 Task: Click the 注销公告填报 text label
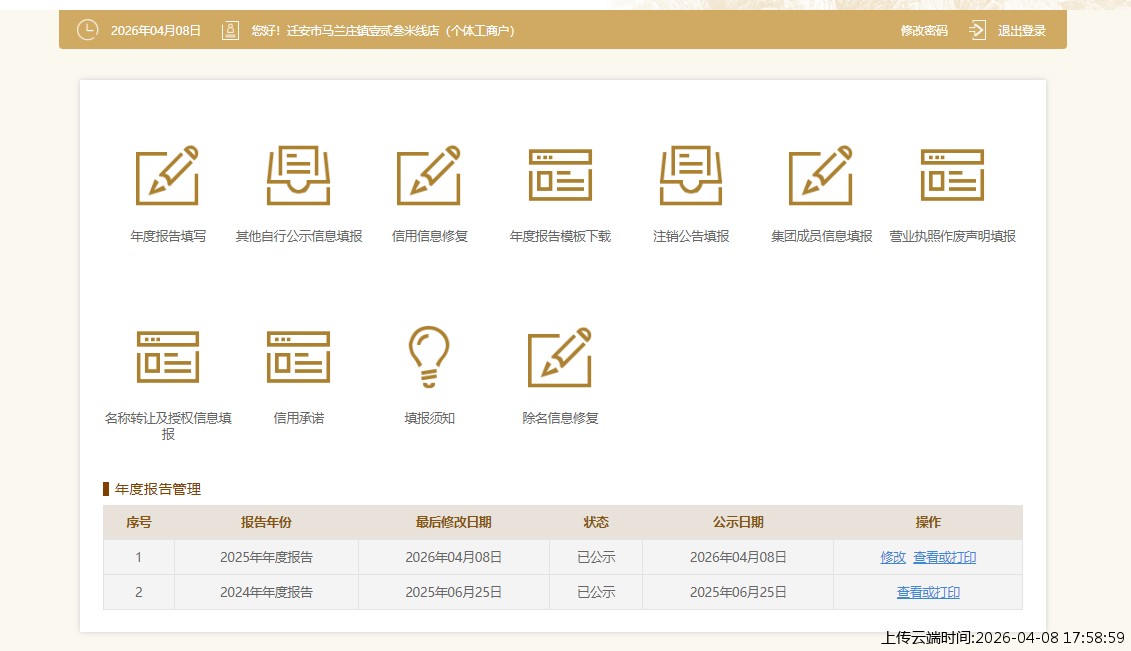pyautogui.click(x=691, y=237)
